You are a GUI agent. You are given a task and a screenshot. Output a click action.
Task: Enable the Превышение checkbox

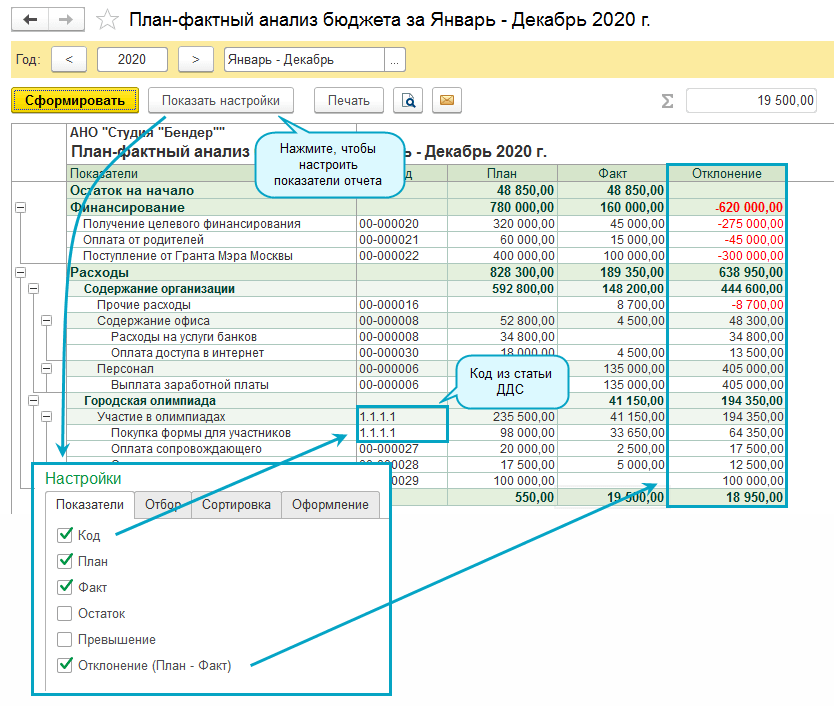click(66, 639)
